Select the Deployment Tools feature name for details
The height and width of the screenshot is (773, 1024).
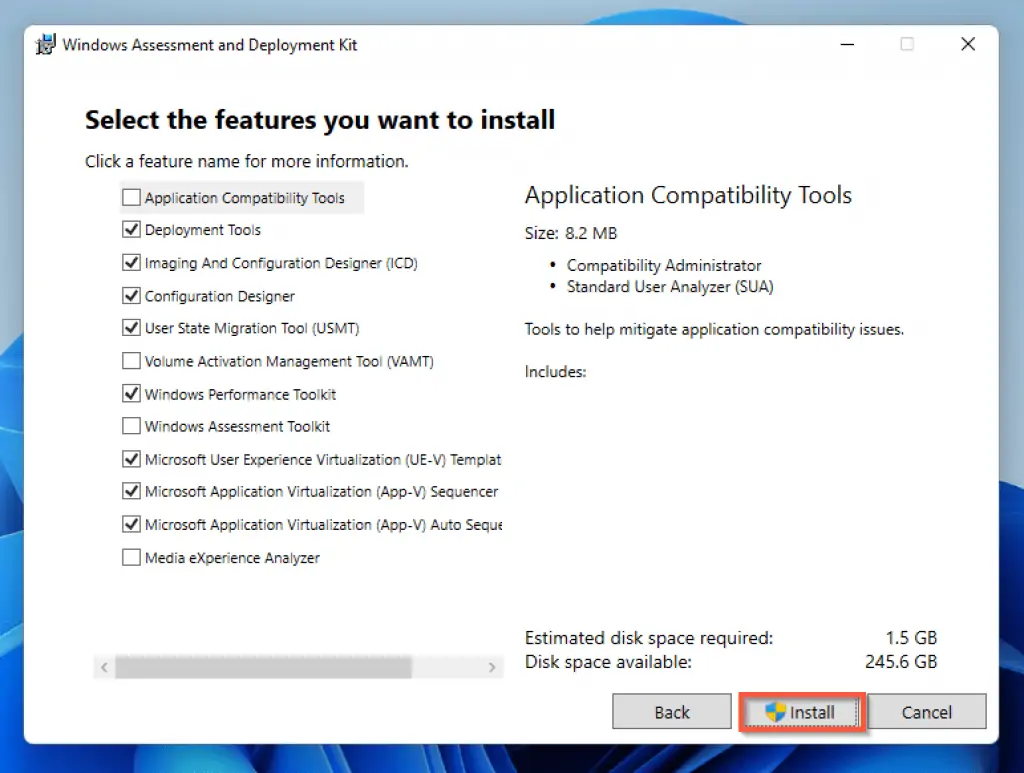(202, 229)
